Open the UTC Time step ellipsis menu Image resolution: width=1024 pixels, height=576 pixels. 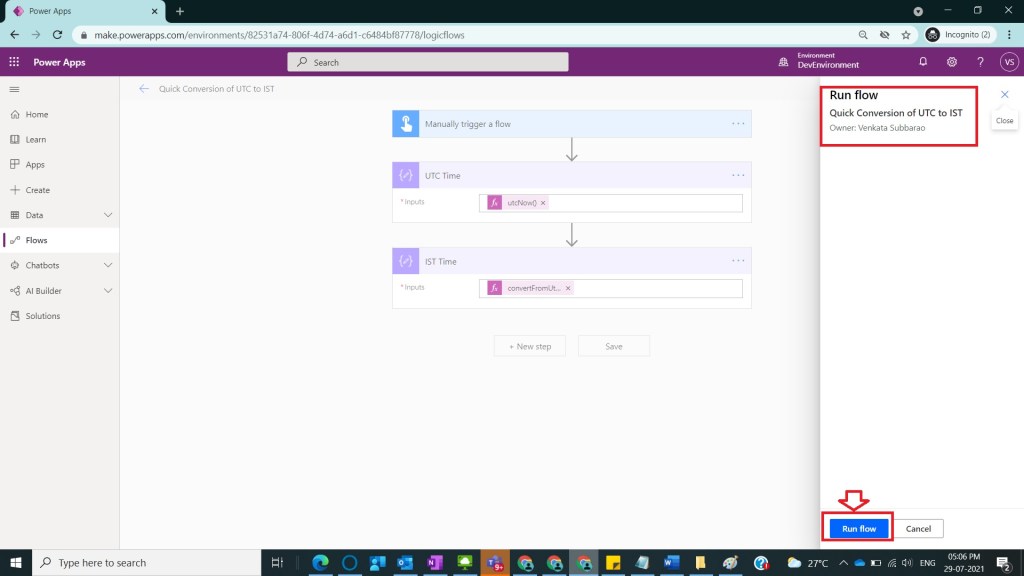pyautogui.click(x=738, y=175)
